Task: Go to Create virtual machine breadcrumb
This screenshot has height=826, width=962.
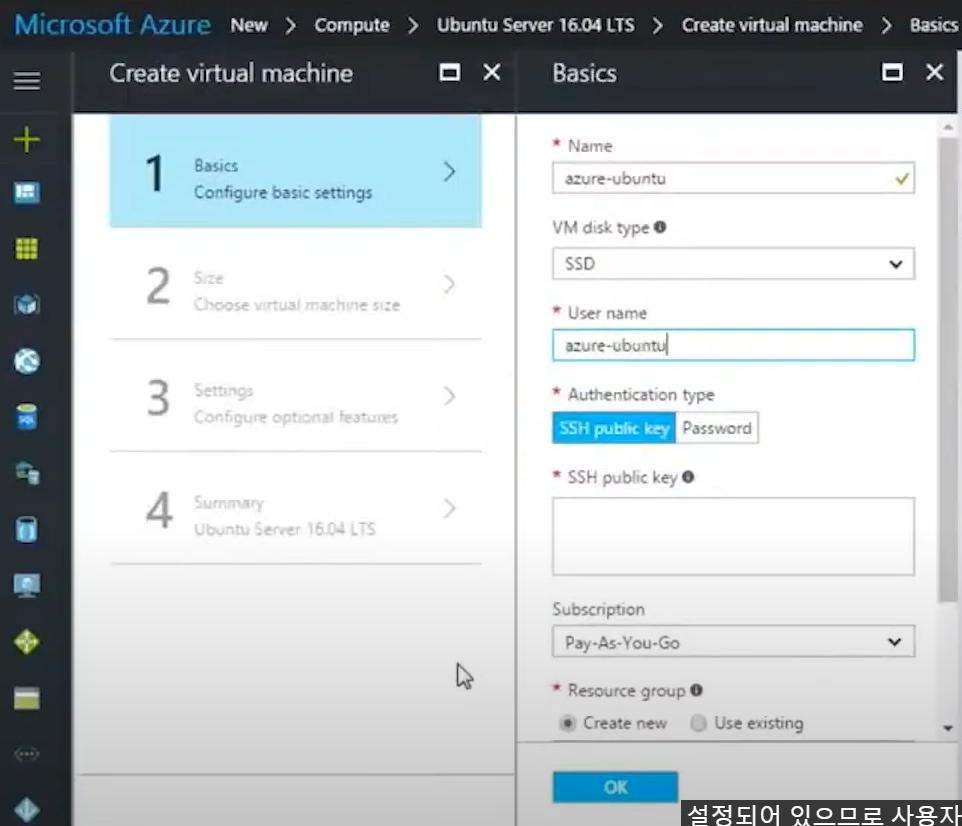Action: click(x=772, y=25)
